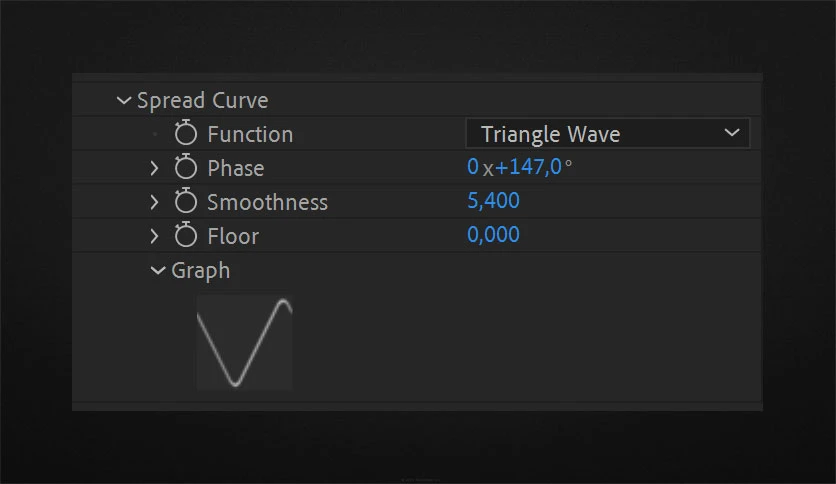Toggle the Function stopwatch icon
This screenshot has width=836, height=484.
186,133
